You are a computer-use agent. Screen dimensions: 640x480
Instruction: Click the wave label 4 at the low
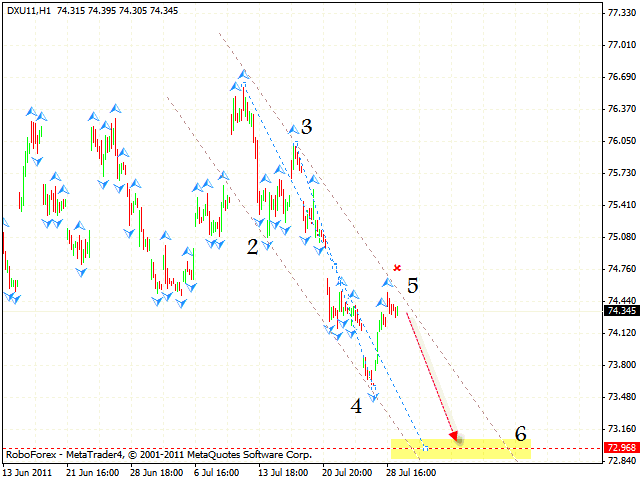point(356,406)
